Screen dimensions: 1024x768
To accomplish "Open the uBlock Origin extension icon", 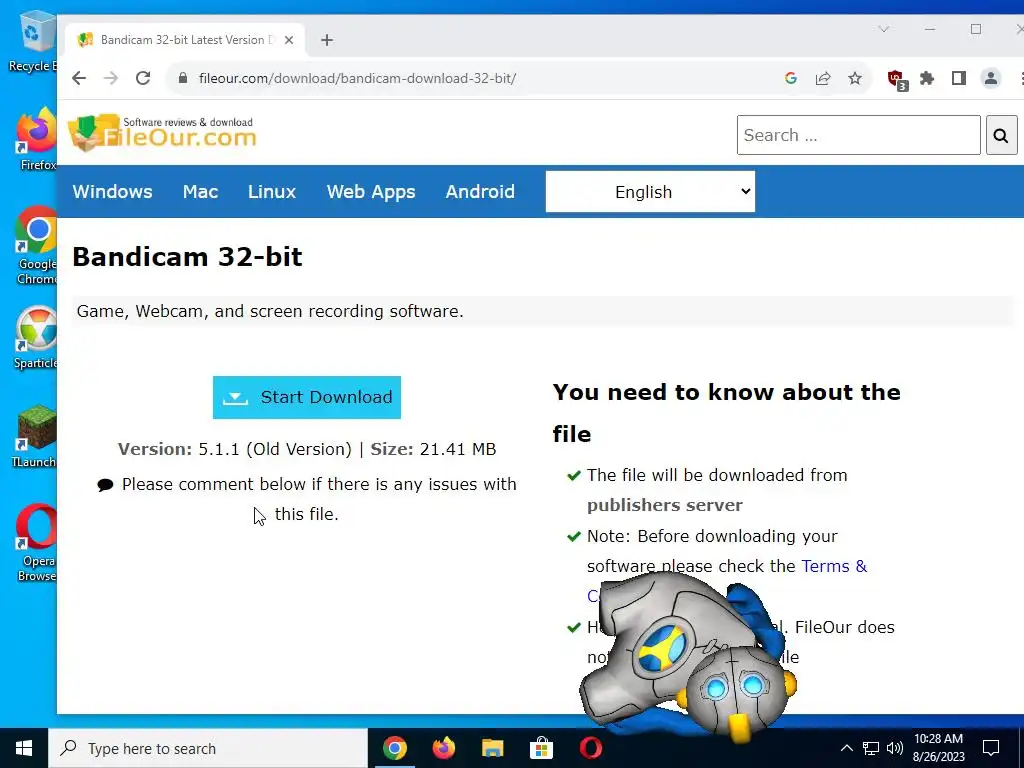I will (x=897, y=80).
